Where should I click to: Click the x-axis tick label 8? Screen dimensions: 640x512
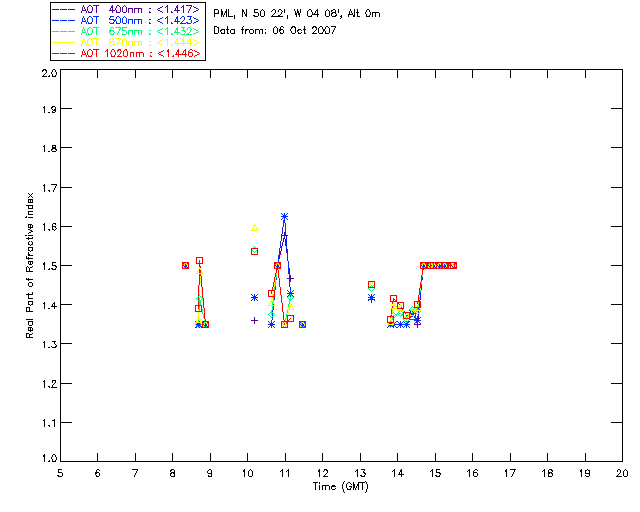173,473
